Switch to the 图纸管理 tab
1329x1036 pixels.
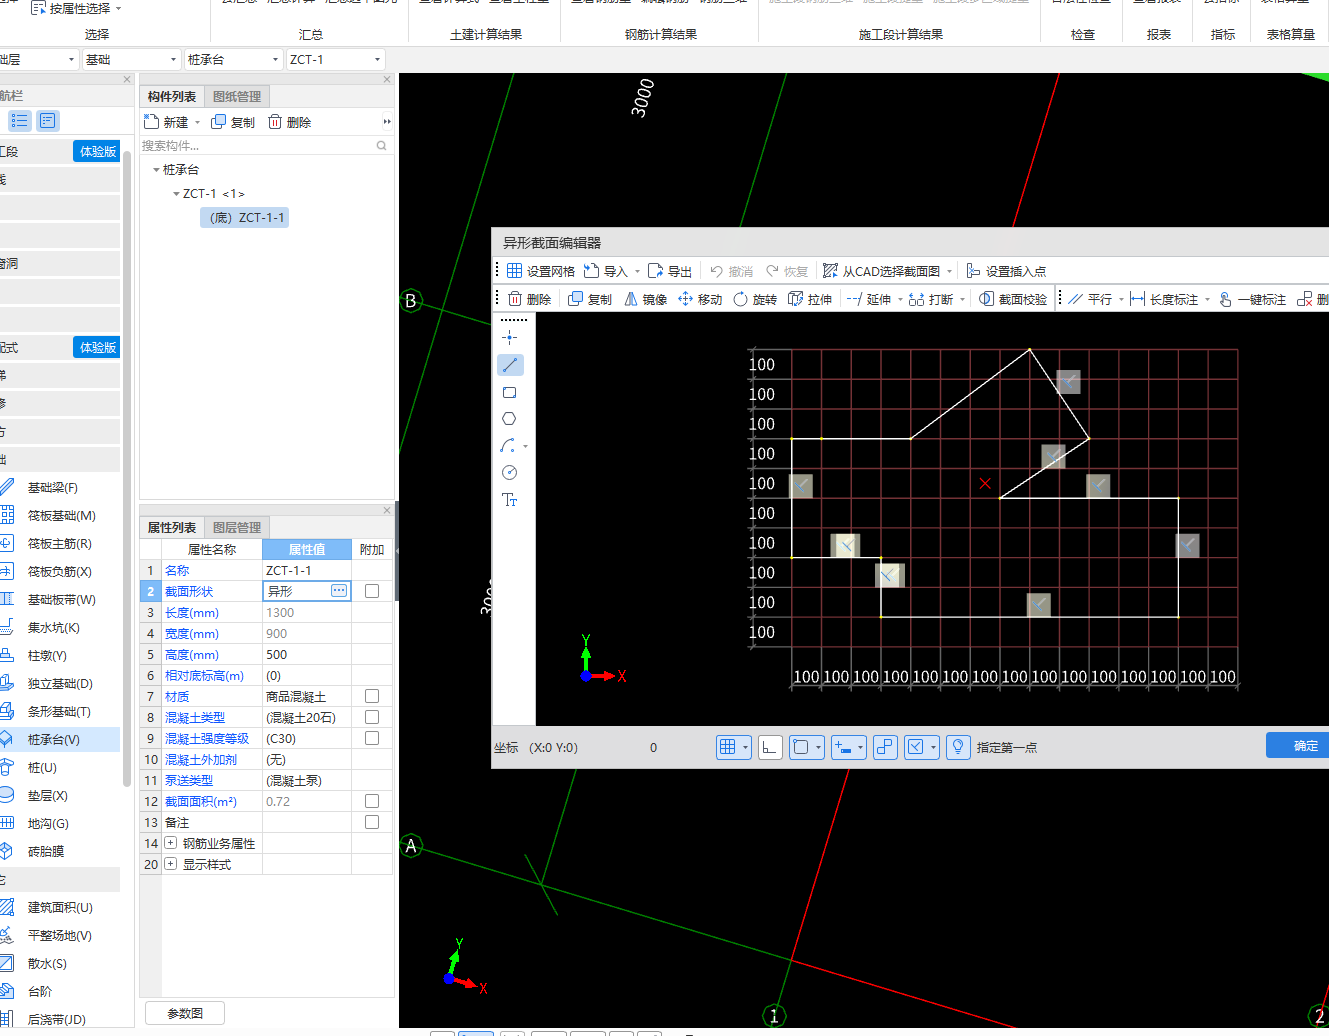pos(237,96)
